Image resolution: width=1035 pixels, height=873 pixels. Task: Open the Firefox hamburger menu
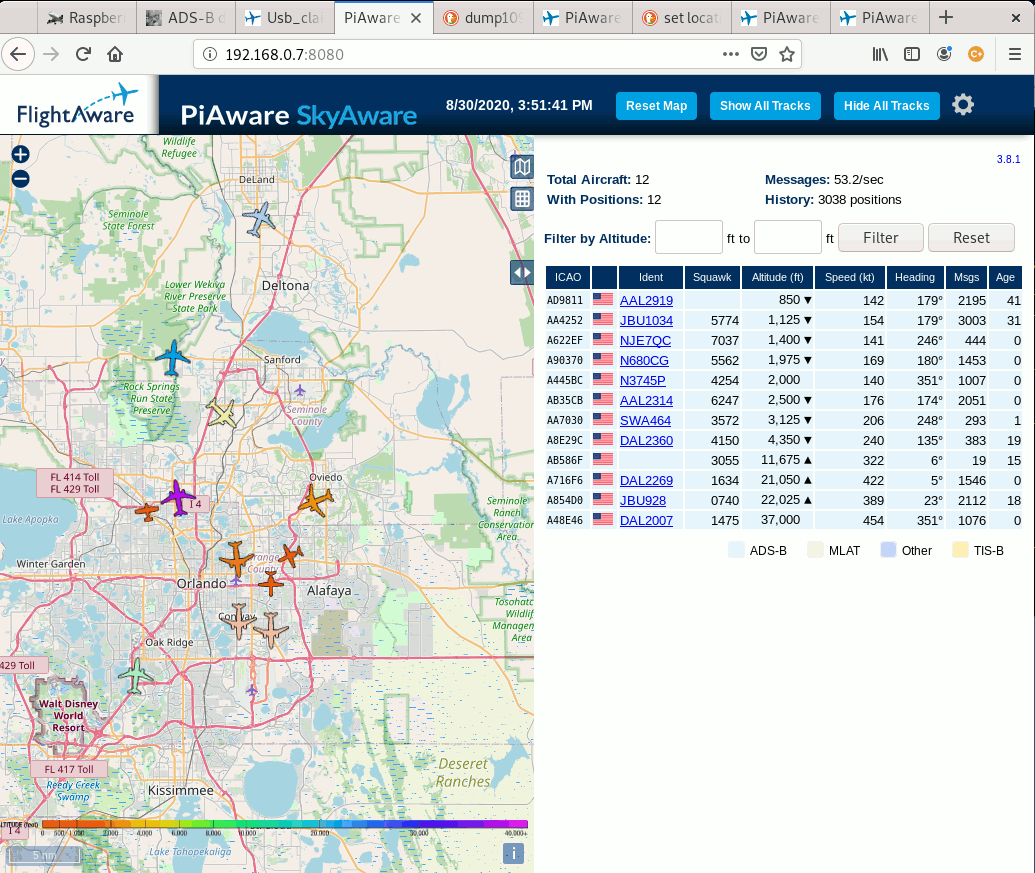[x=1015, y=54]
